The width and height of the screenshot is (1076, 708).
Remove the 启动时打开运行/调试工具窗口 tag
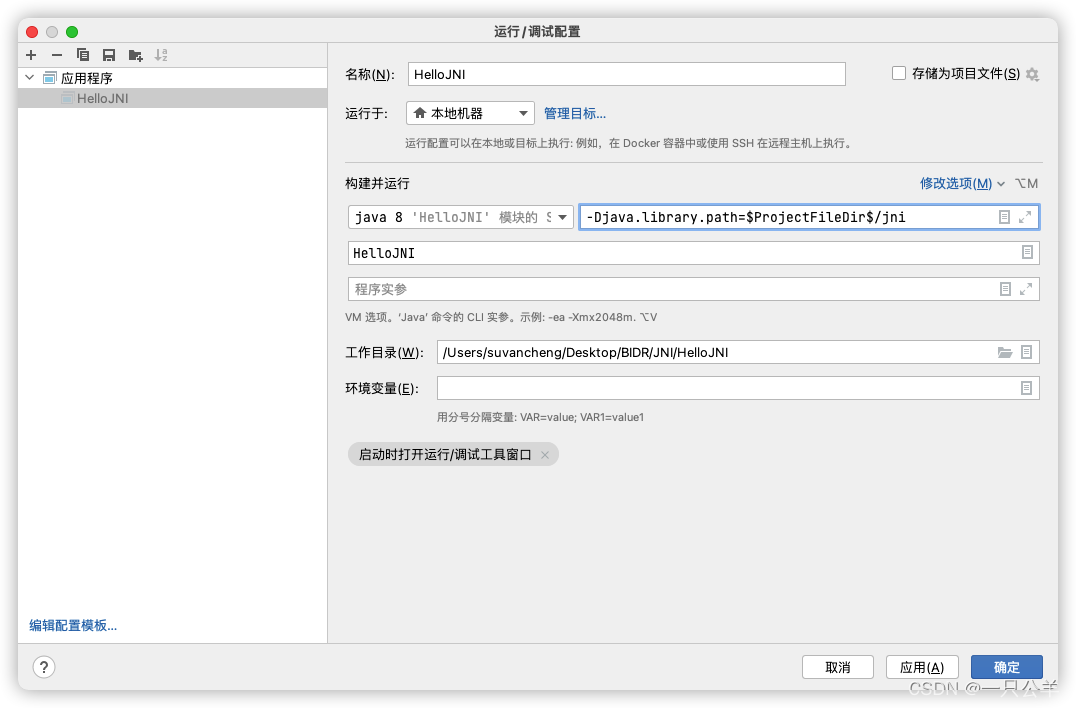coord(546,454)
